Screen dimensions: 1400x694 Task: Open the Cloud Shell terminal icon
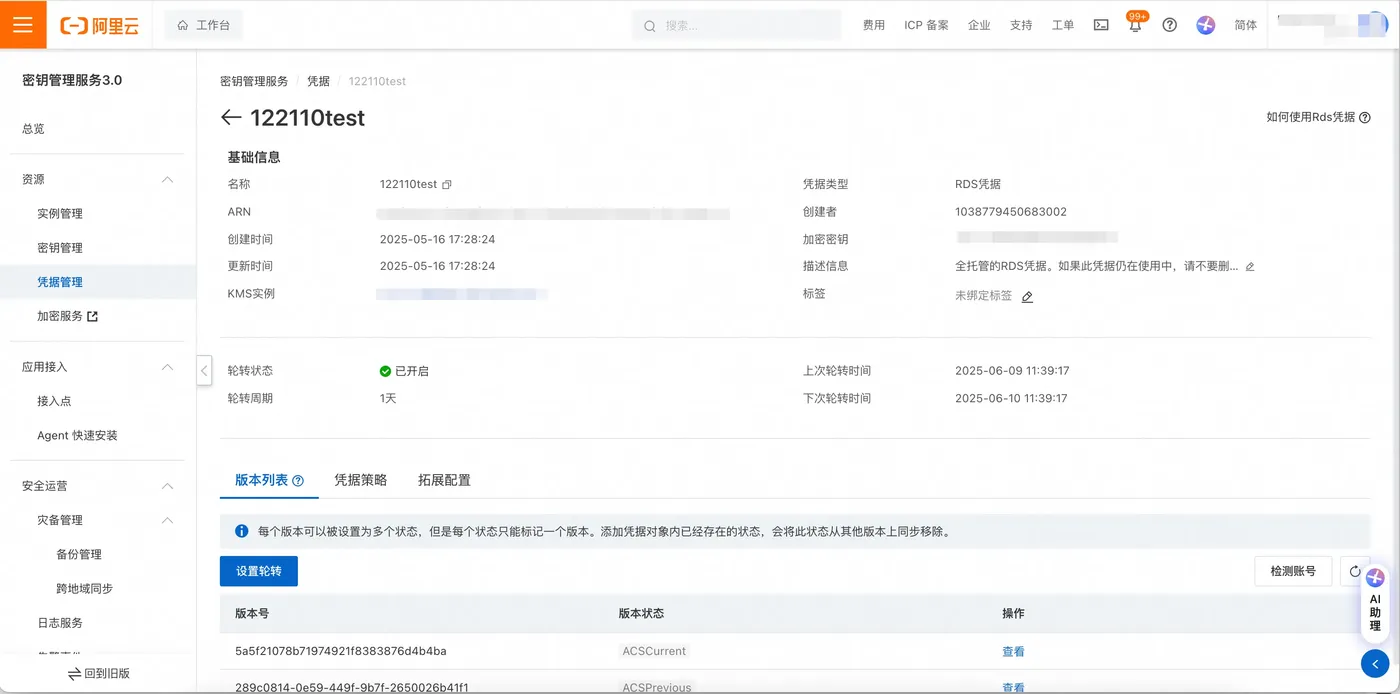click(1101, 25)
